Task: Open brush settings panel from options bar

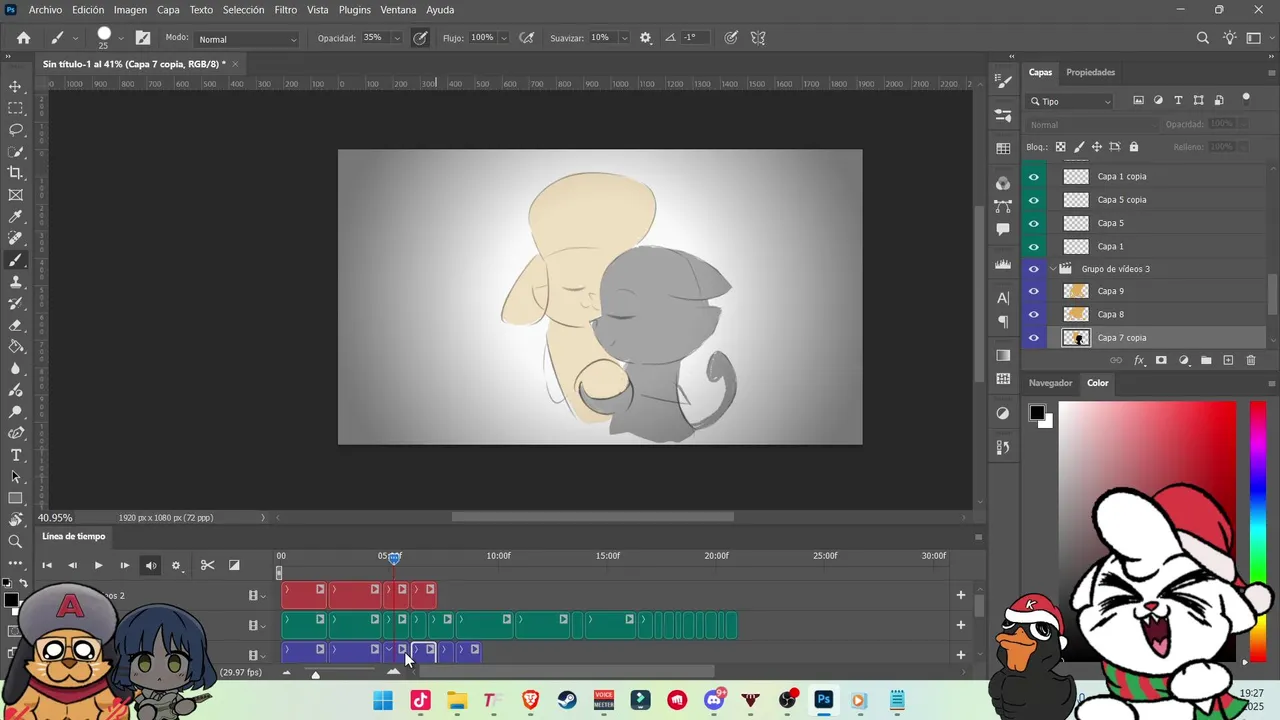Action: tap(143, 38)
